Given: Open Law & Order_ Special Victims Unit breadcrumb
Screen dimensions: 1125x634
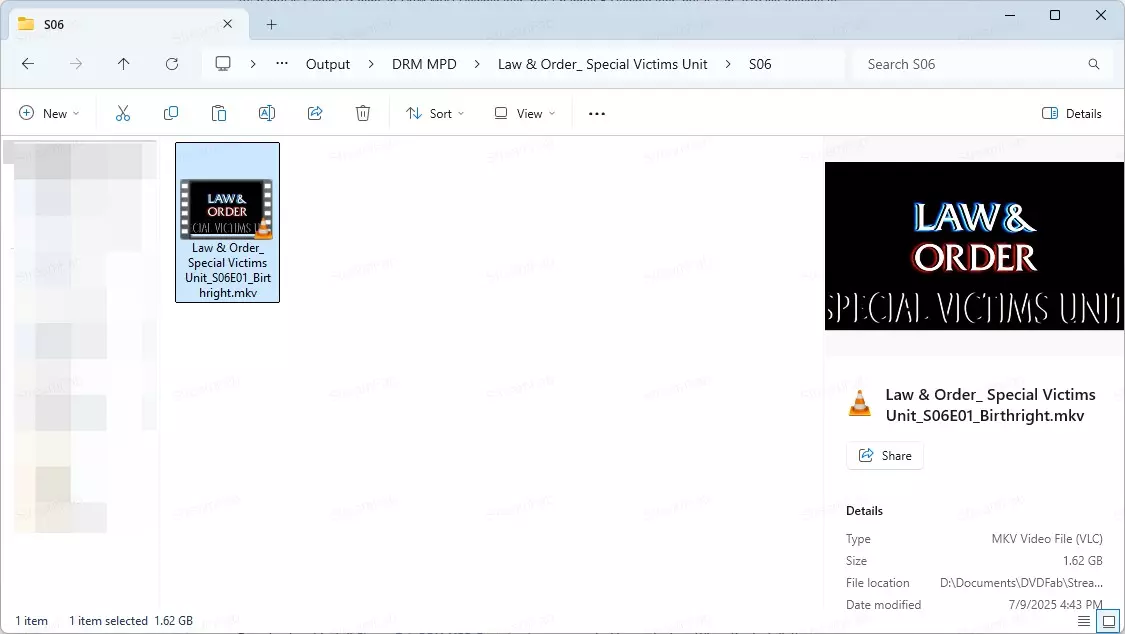Looking at the screenshot, I should pos(603,64).
